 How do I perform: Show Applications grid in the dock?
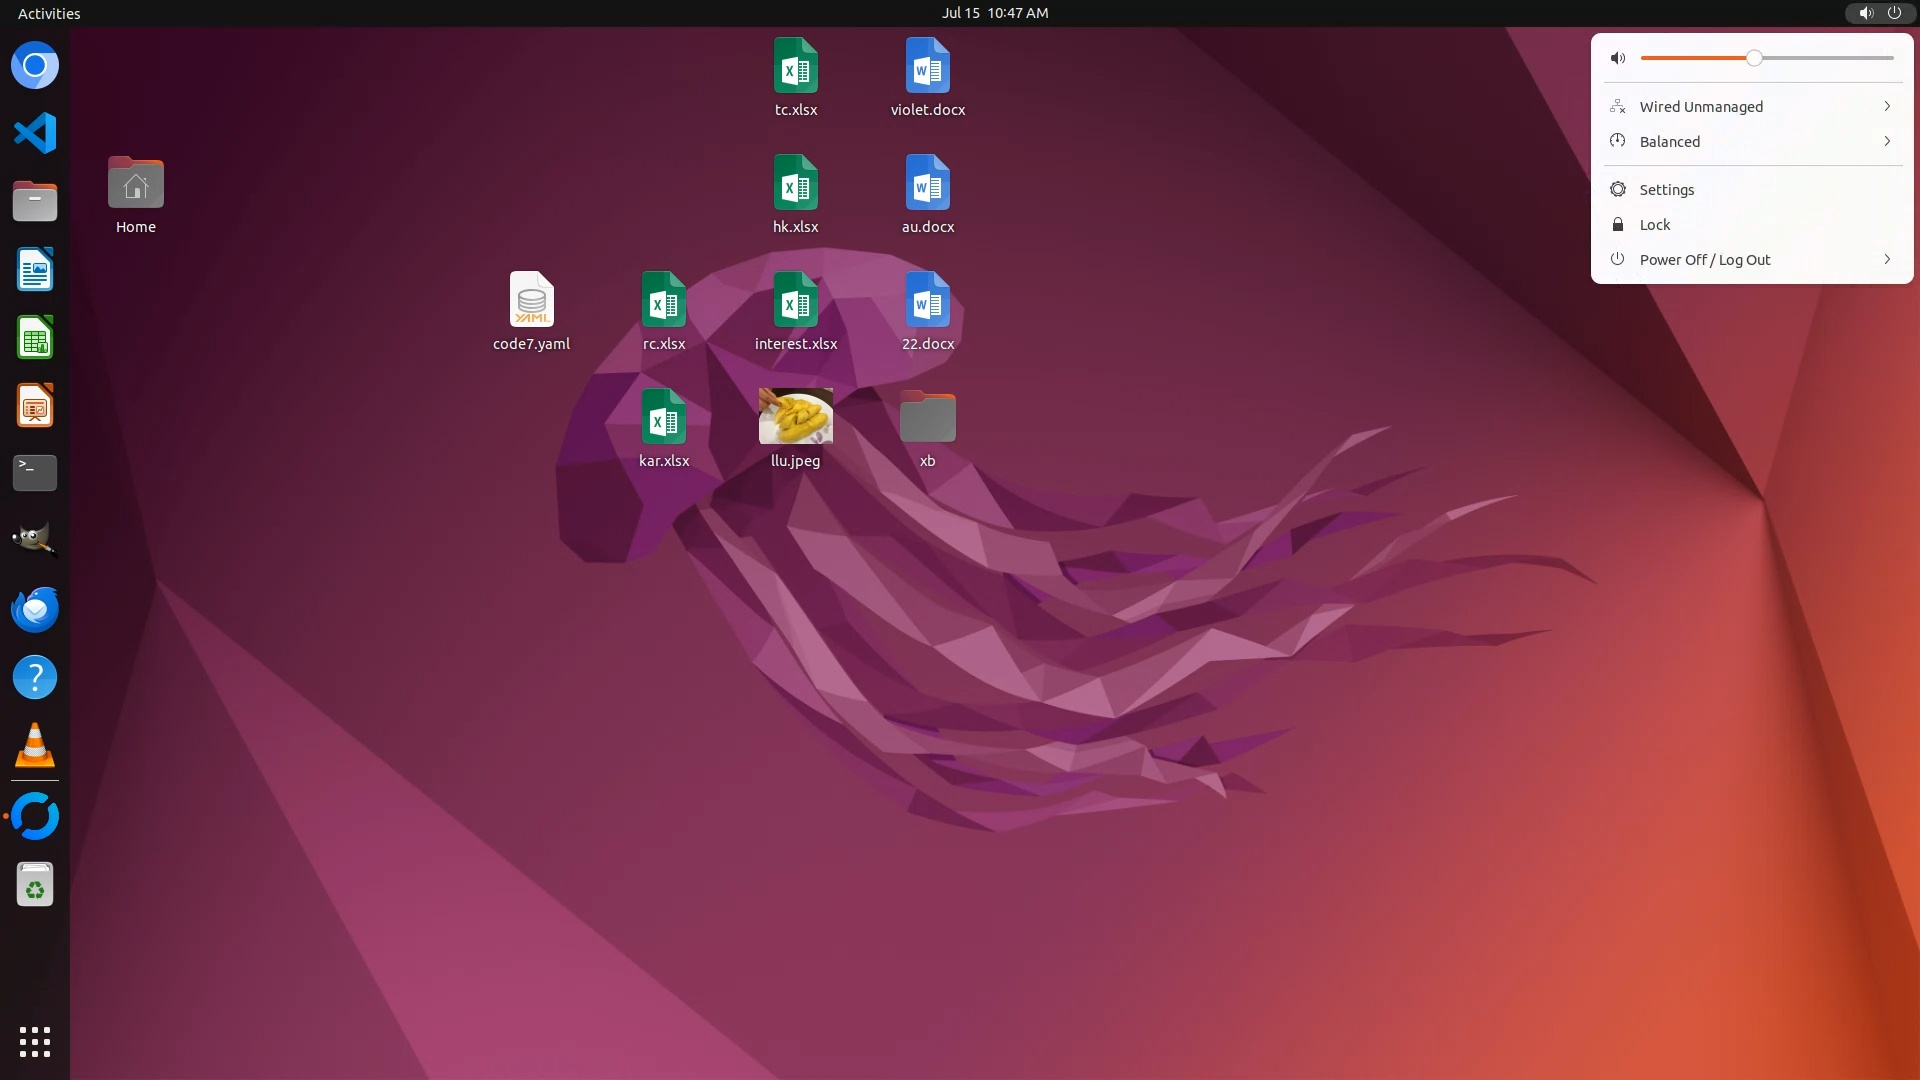pos(35,1042)
